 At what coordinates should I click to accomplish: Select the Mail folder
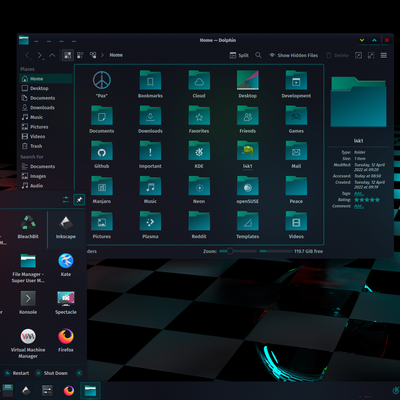point(296,154)
